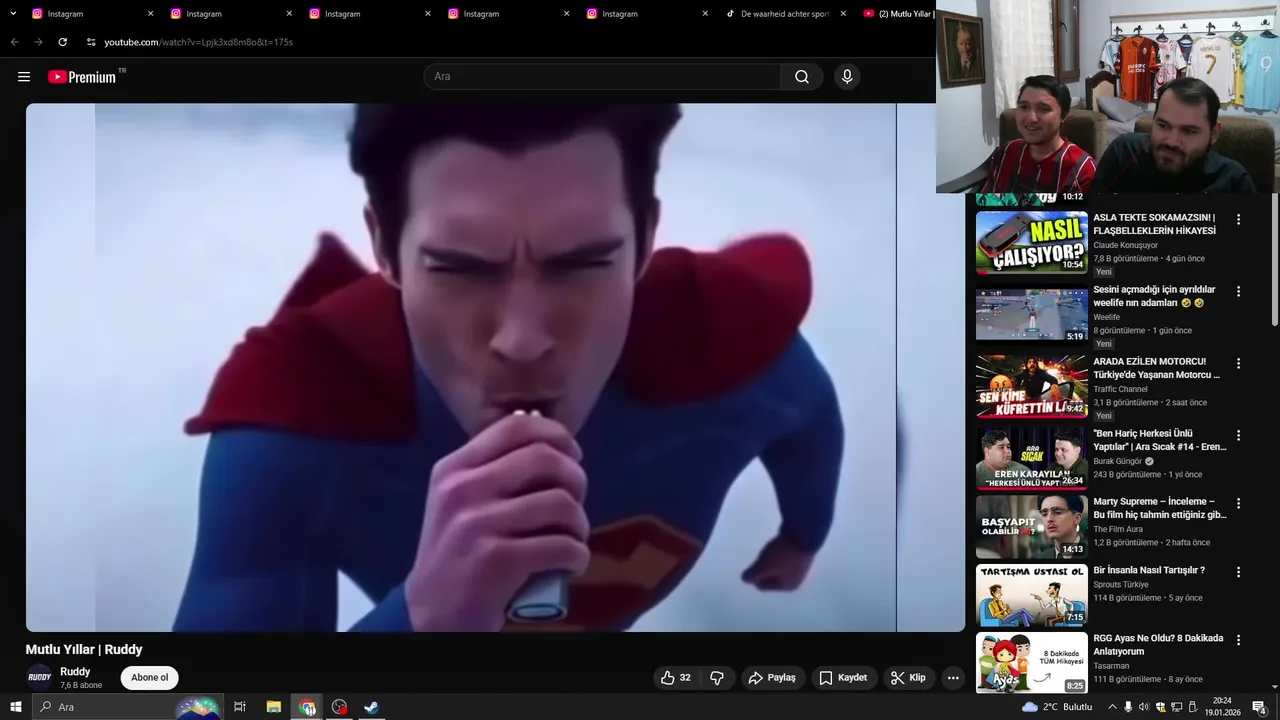Dislike the video with thumbs down
Screen dimensions: 1280x720
pos(717,678)
